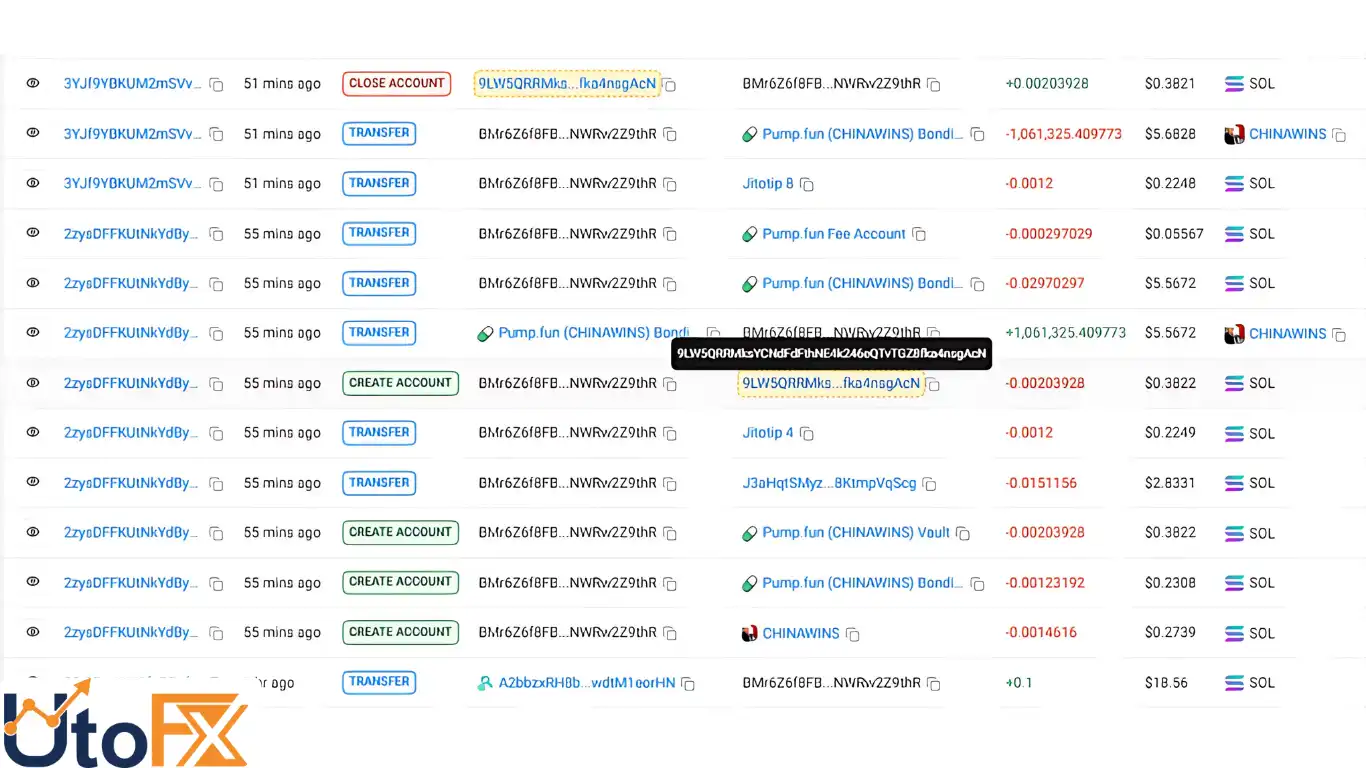Copy the Pump.fun (CHINAWINS) Vault address

tap(963, 534)
